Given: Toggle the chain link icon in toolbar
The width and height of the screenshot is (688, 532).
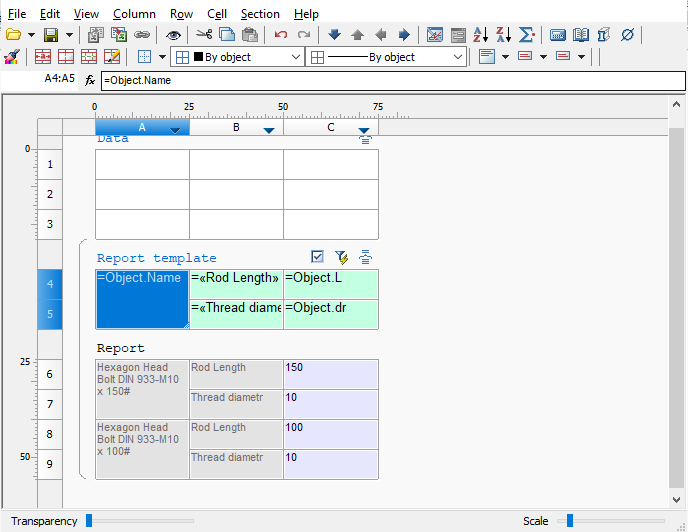Looking at the screenshot, I should pyautogui.click(x=142, y=35).
